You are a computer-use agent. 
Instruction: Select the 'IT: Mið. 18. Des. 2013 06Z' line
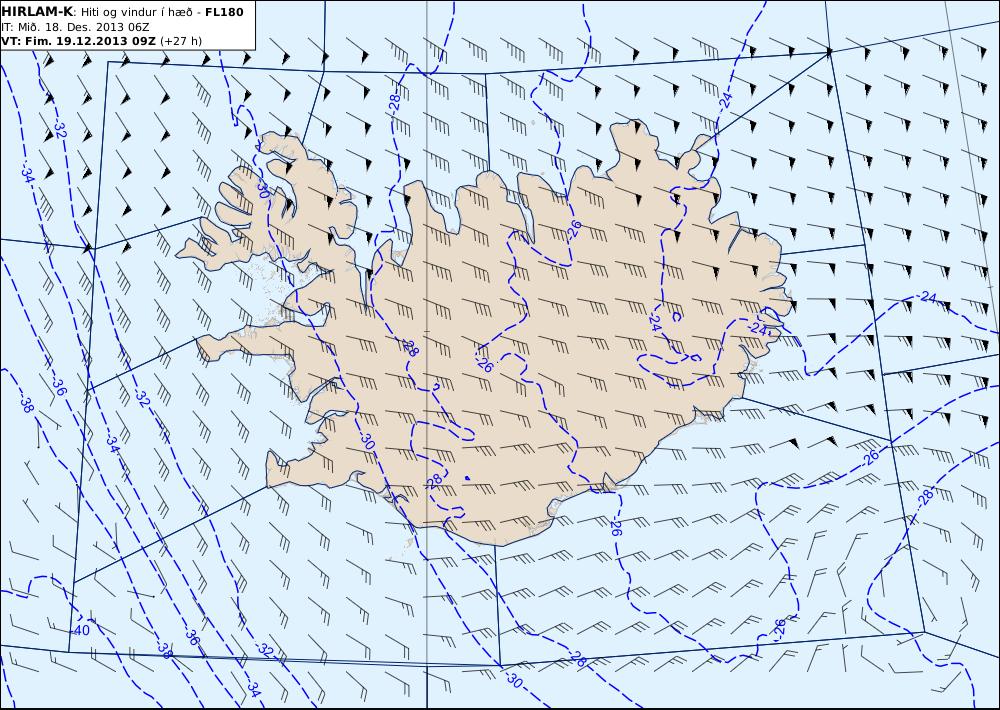click(75, 27)
